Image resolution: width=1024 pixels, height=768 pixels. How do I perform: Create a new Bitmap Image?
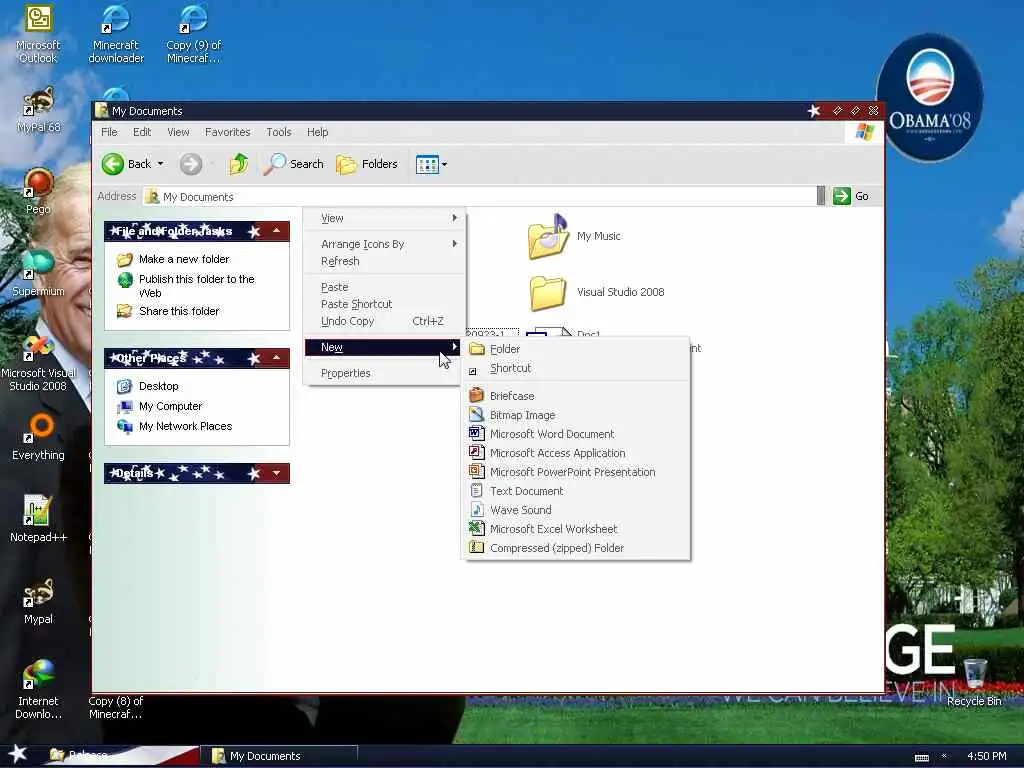coord(576,415)
